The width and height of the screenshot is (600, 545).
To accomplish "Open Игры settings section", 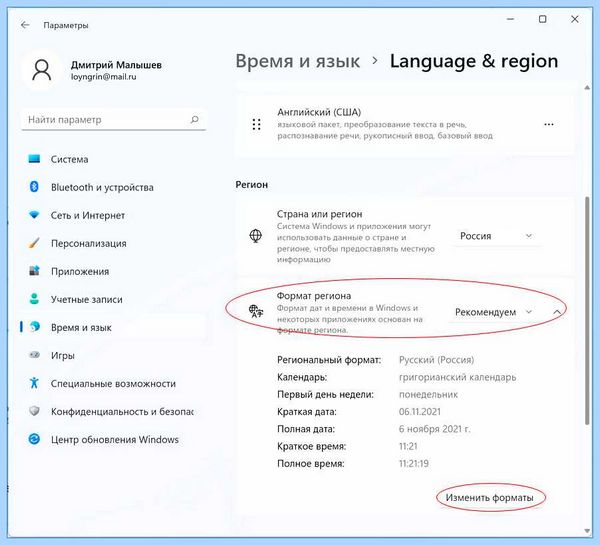I will [x=113, y=355].
